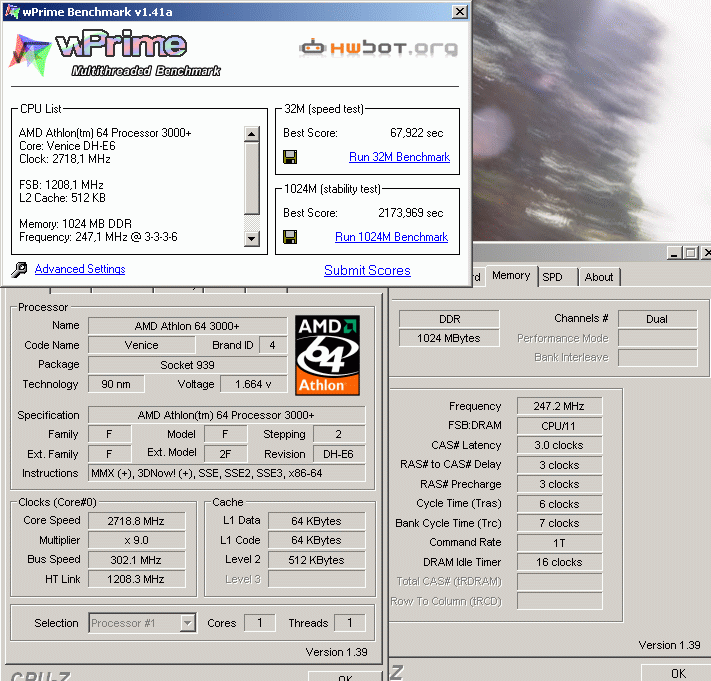Screen dimensions: 711x681
Task: Click OK in the CPU-Z CPU window
Action: pyautogui.click(x=345, y=676)
